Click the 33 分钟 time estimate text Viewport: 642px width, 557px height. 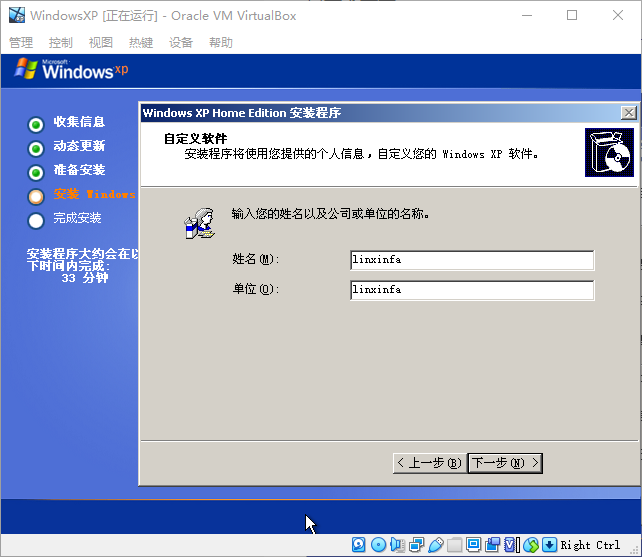85,278
